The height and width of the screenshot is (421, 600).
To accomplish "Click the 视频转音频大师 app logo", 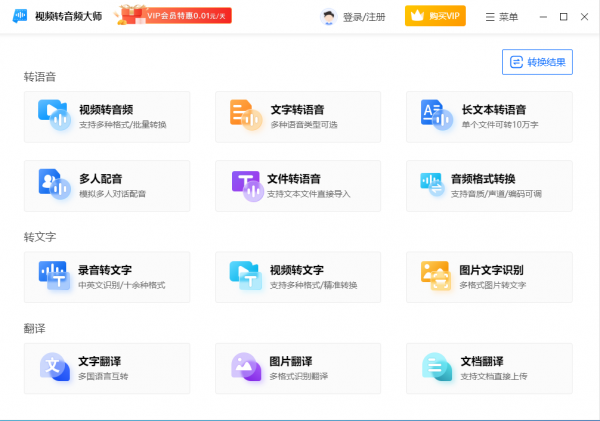I will pyautogui.click(x=20, y=17).
